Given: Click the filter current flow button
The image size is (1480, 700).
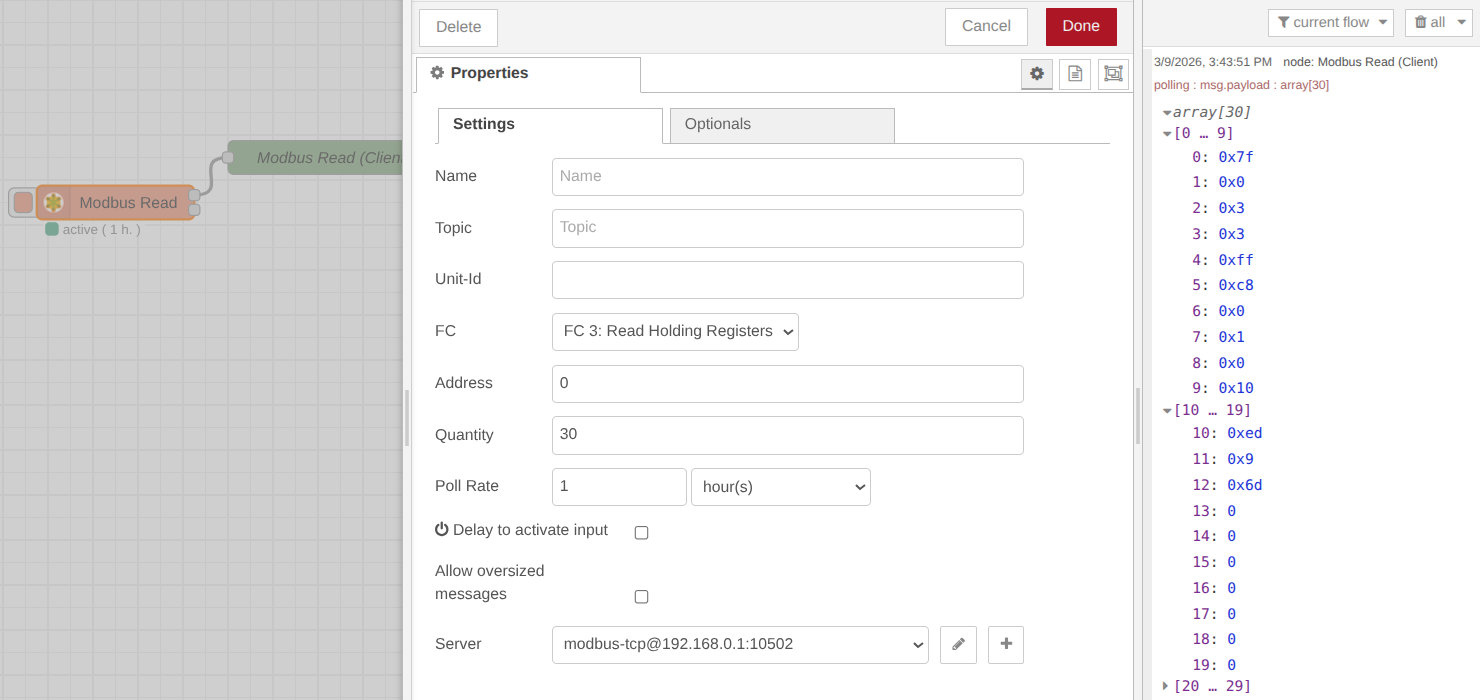Looking at the screenshot, I should (x=1330, y=23).
